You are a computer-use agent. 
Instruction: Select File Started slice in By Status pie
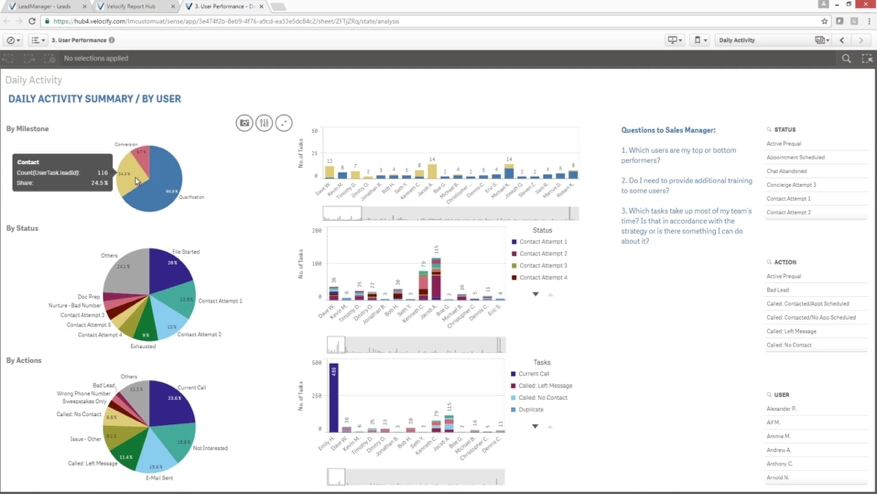[x=169, y=270]
